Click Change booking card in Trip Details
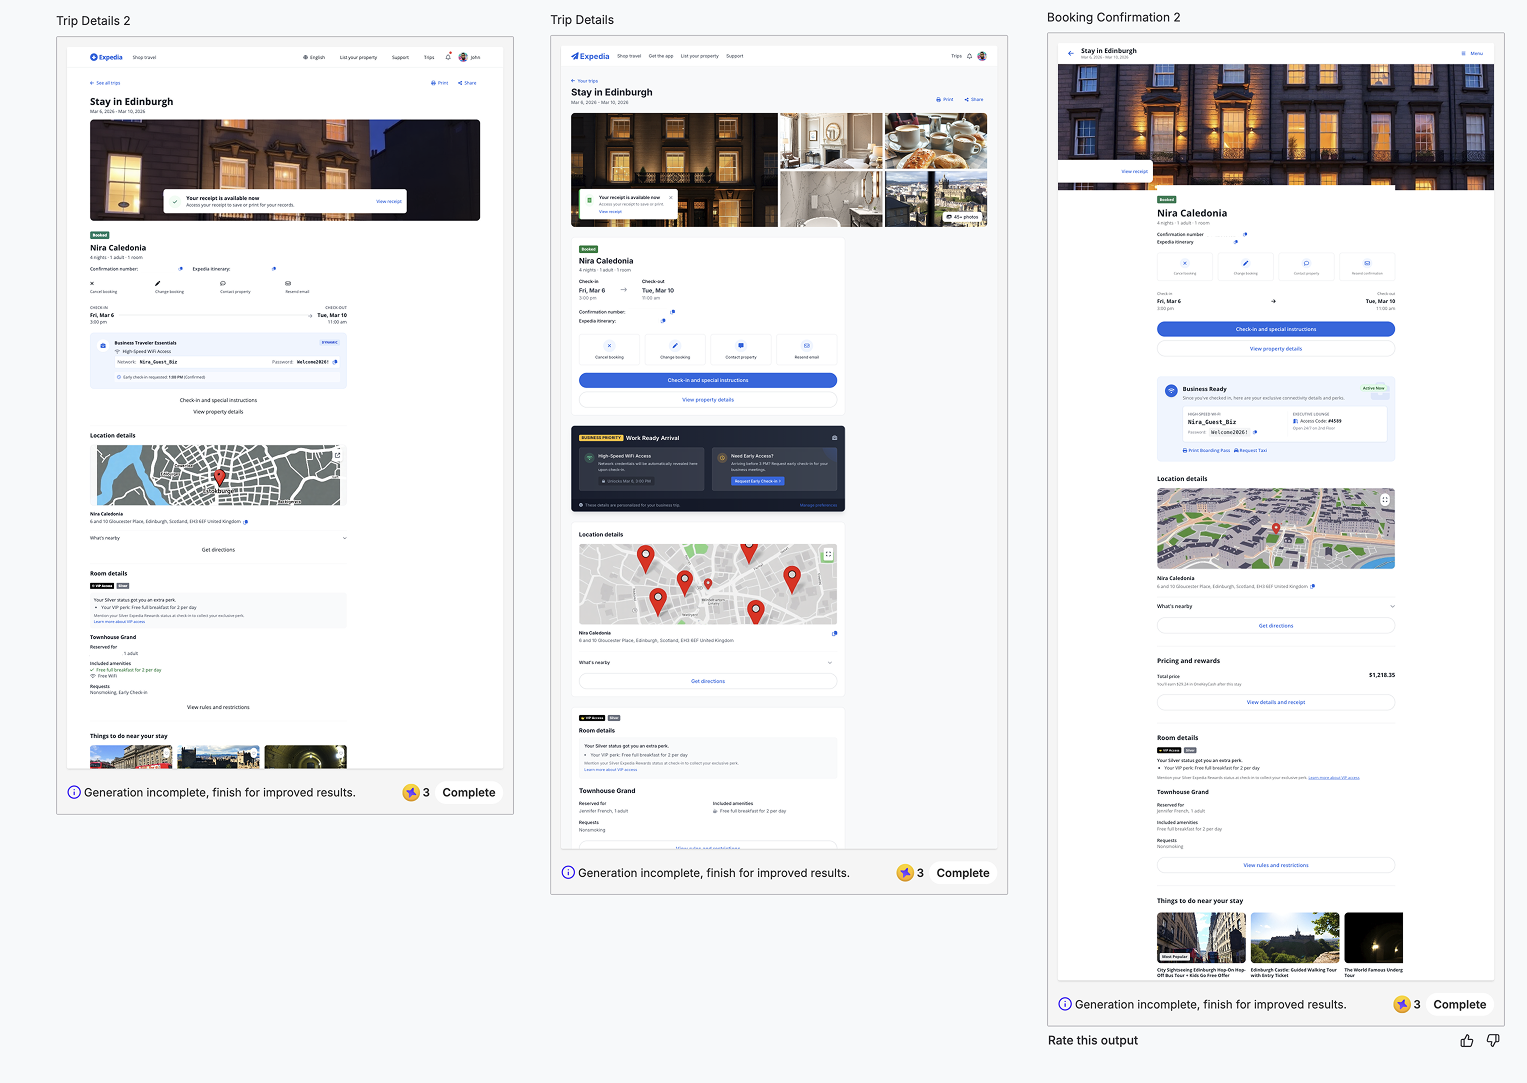The width and height of the screenshot is (1527, 1083). [675, 350]
